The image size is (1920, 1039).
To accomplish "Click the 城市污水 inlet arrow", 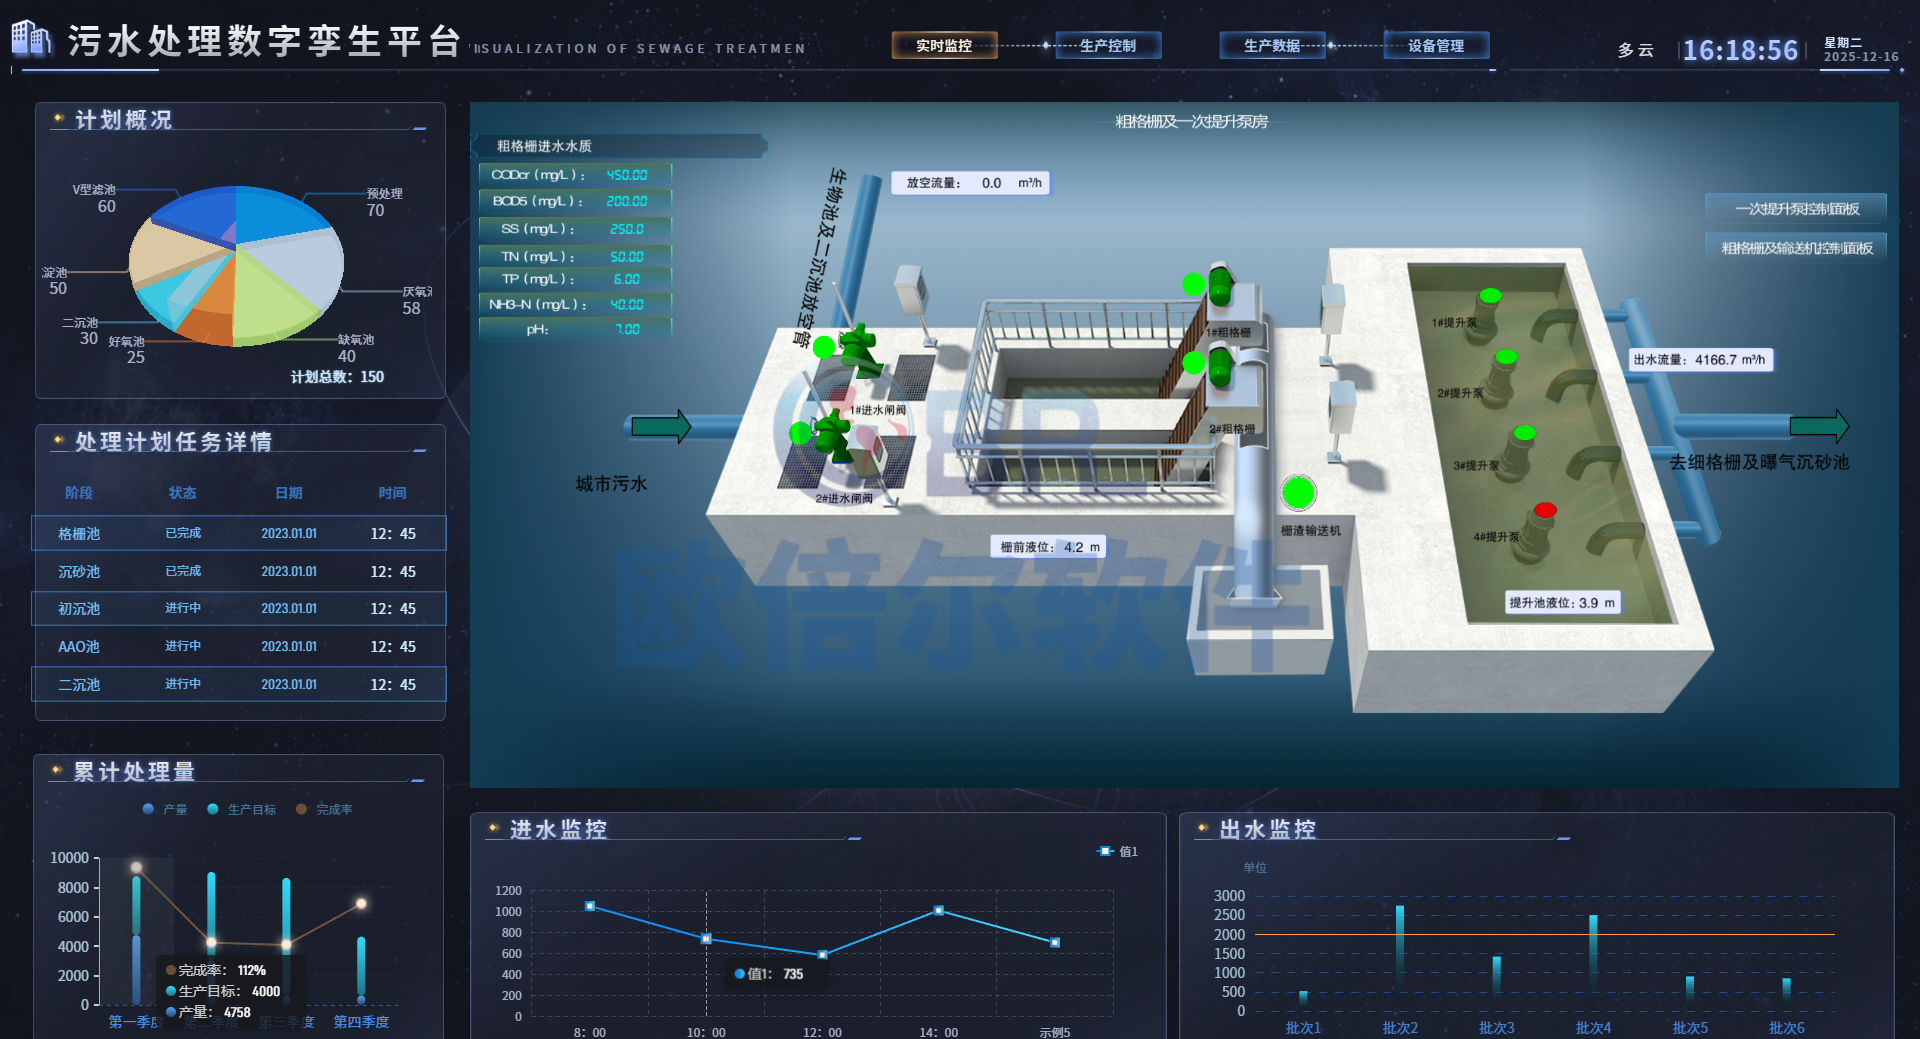I will [660, 426].
